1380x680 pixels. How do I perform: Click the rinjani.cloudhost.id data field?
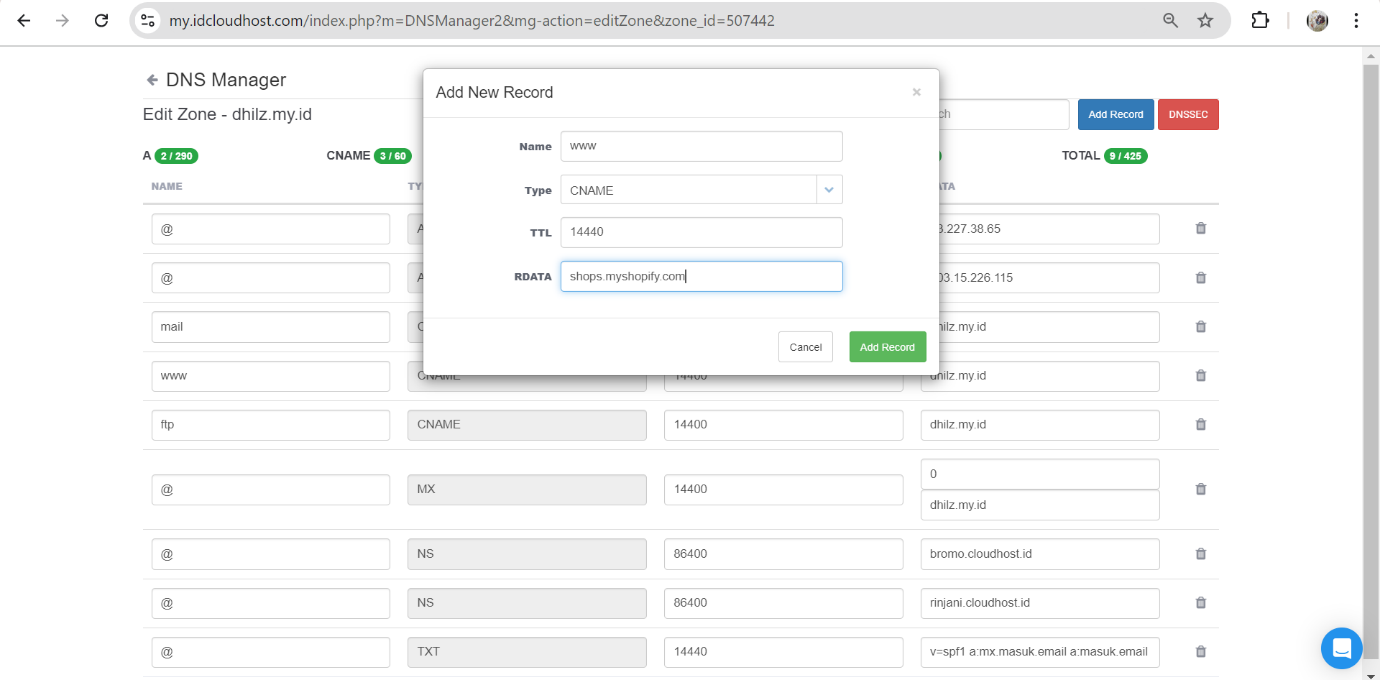(1040, 602)
